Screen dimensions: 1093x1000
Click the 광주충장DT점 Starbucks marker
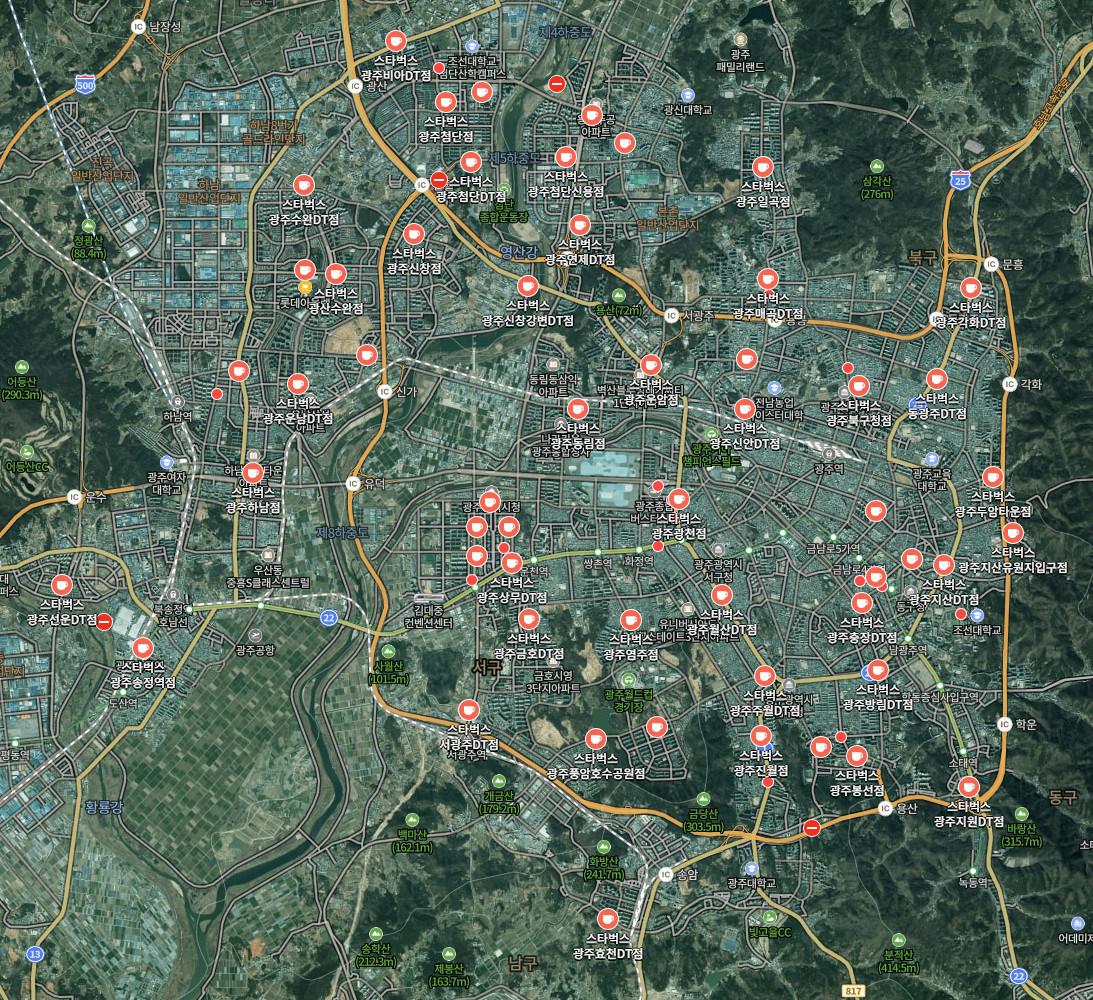tap(862, 602)
